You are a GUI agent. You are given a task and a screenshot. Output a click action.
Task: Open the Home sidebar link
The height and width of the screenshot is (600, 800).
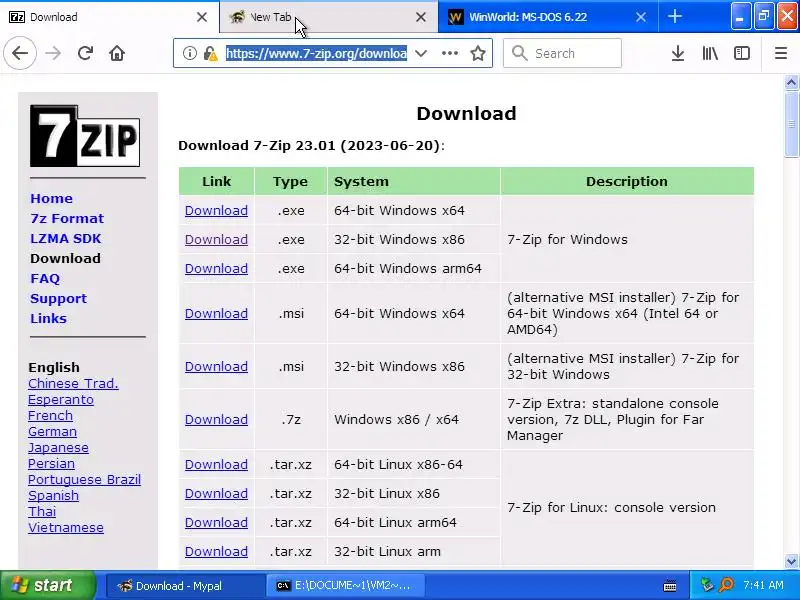[x=52, y=198]
